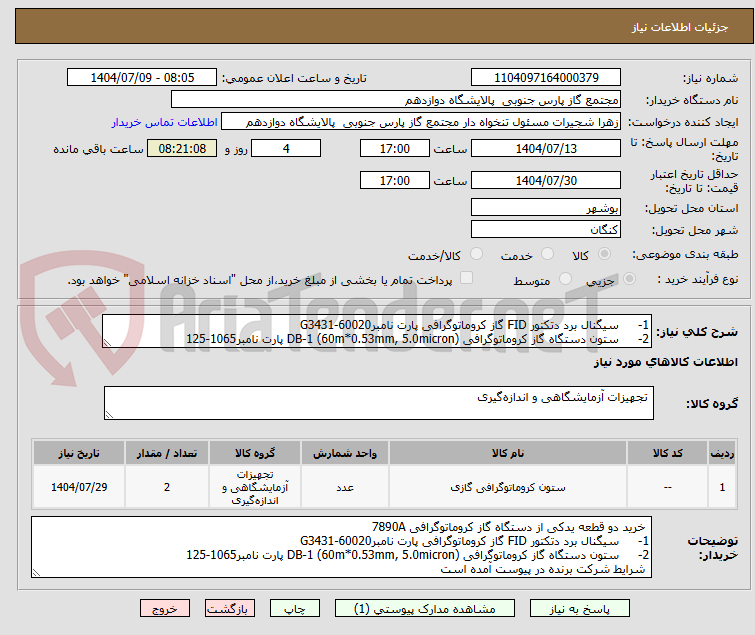The image size is (755, 635).
Task: Click the تعداد / مقدار column header
Action: pyautogui.click(x=167, y=453)
